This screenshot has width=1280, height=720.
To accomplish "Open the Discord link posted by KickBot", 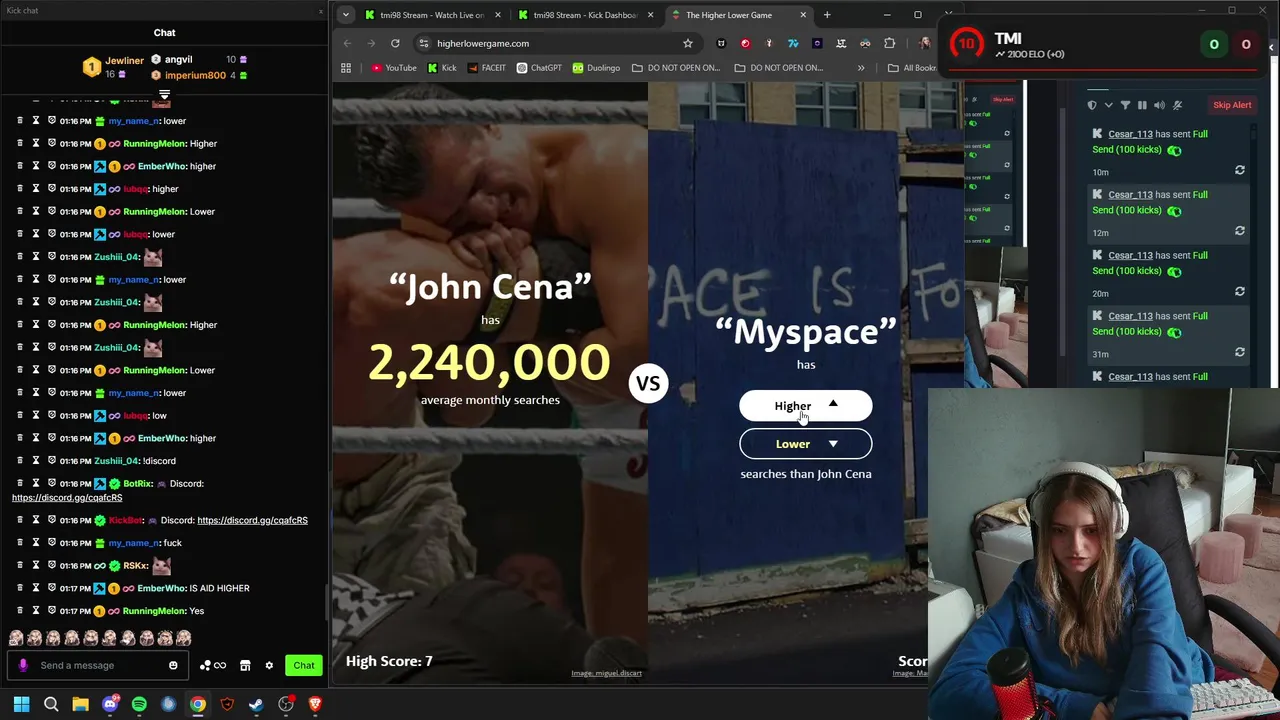I will [252, 520].
